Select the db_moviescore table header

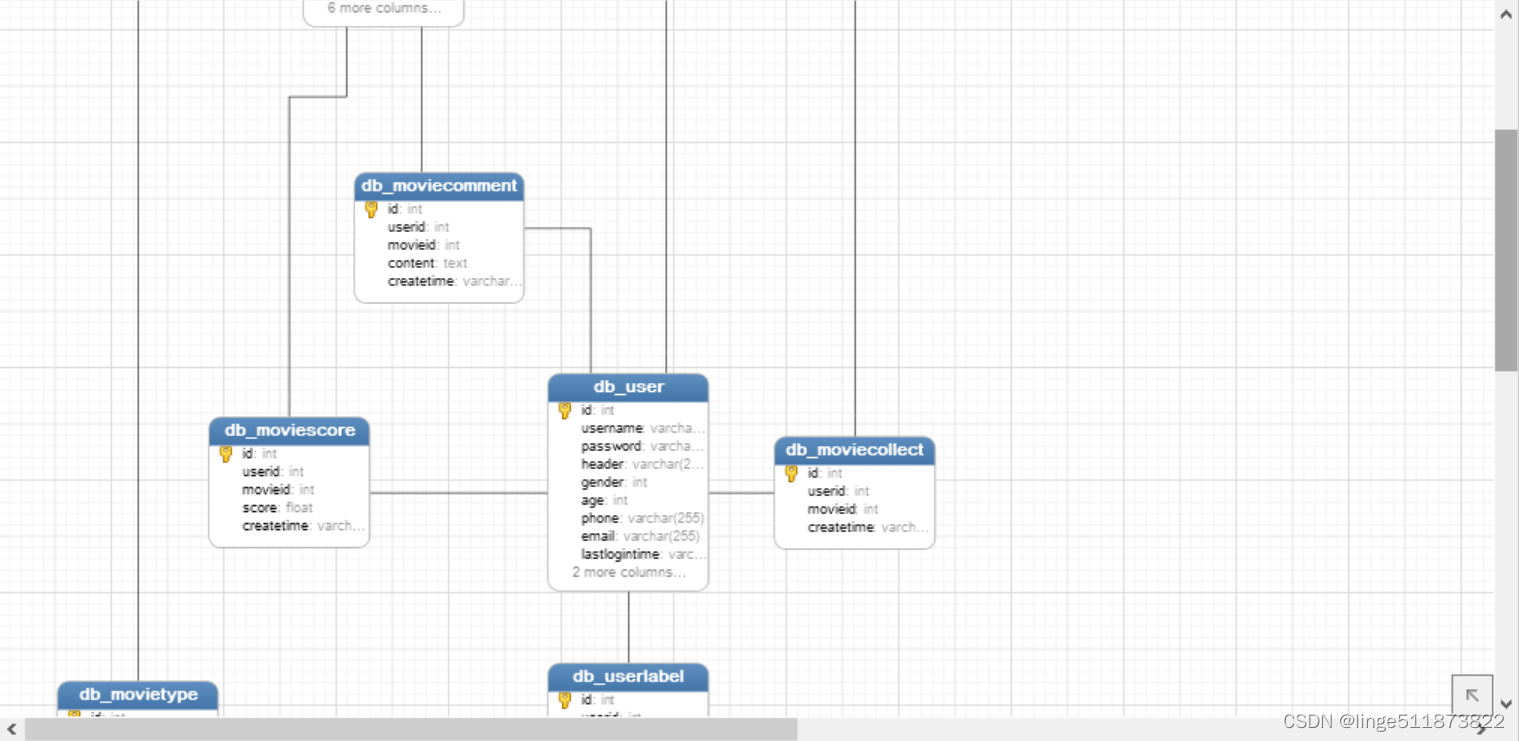pos(289,431)
